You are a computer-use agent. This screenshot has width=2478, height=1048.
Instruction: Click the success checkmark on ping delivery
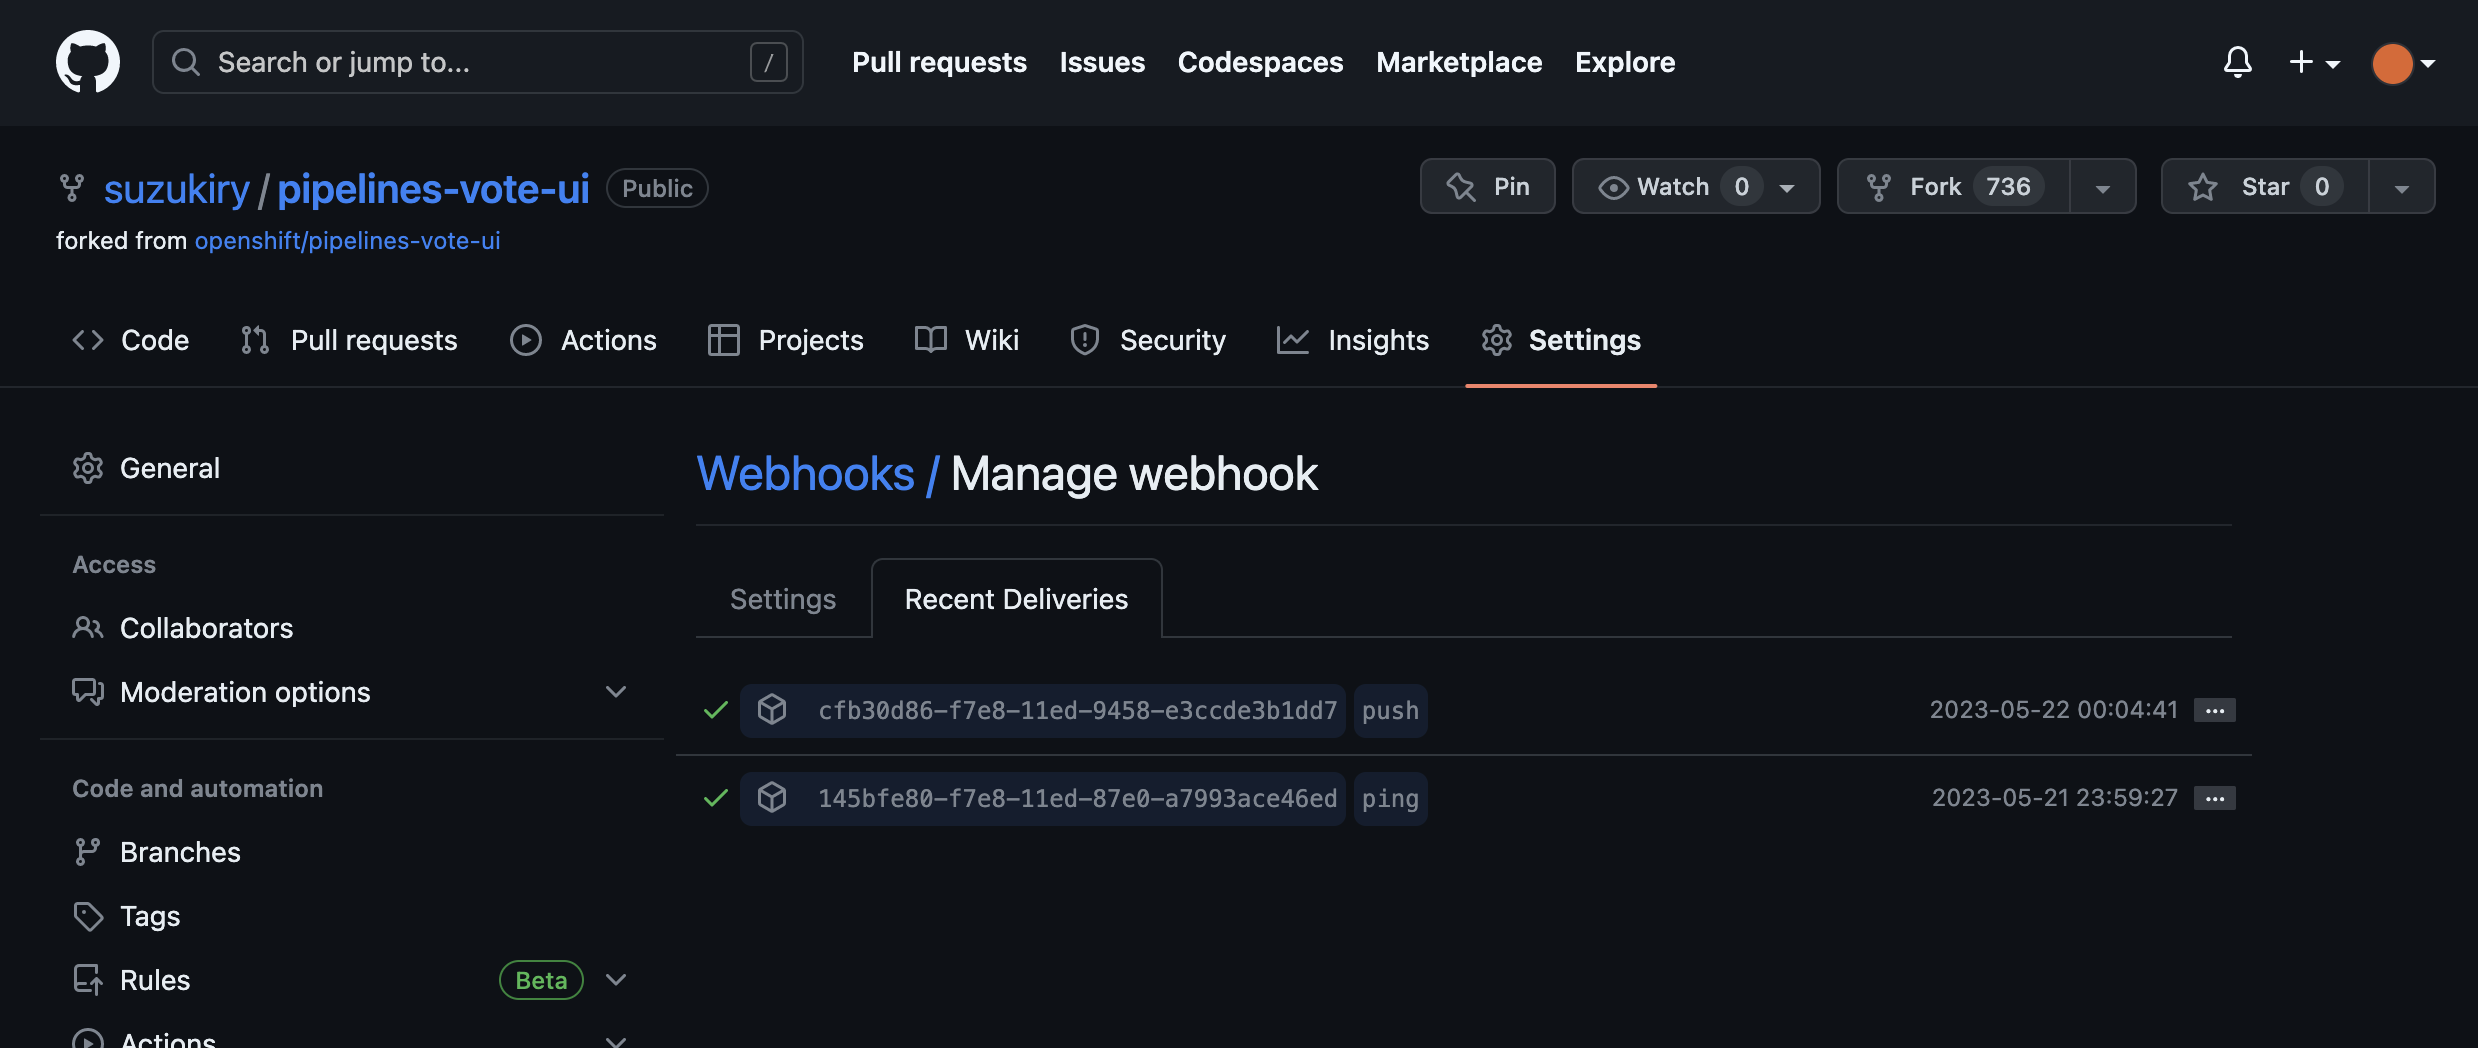pyautogui.click(x=716, y=798)
